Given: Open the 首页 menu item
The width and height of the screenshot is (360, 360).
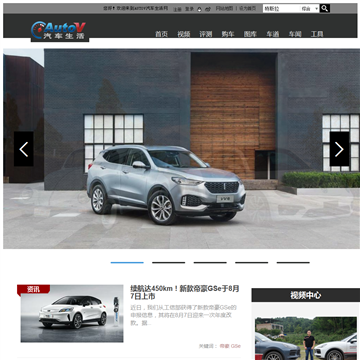Looking at the screenshot, I should [161, 34].
